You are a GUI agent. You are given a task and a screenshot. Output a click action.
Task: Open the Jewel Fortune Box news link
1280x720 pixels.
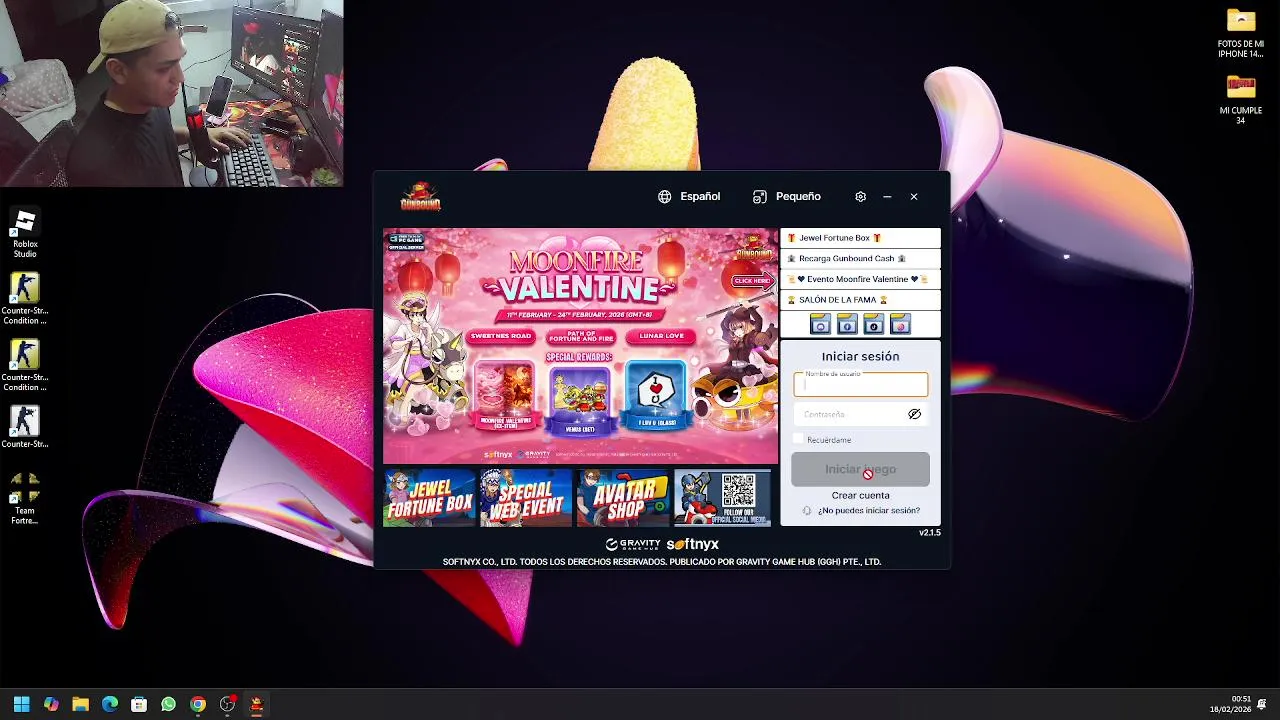pyautogui.click(x=860, y=238)
